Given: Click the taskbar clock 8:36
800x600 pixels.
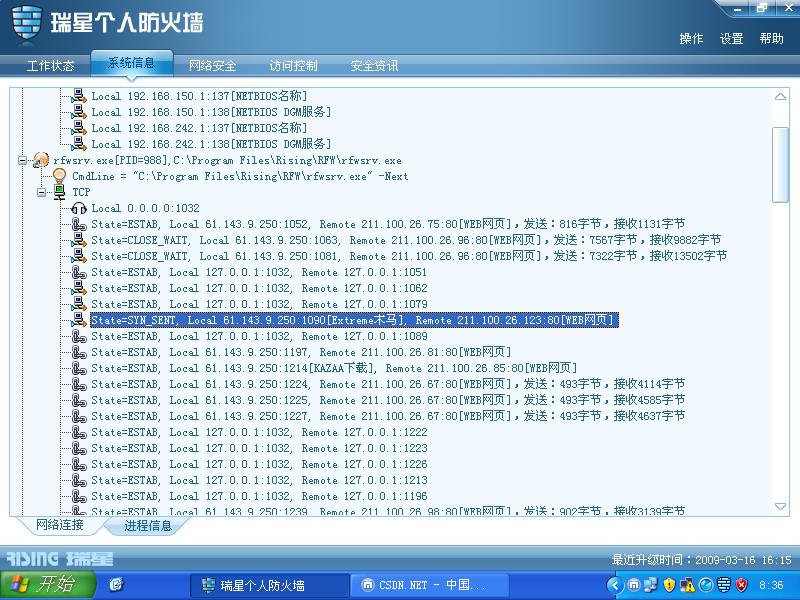Looking at the screenshot, I should (771, 585).
